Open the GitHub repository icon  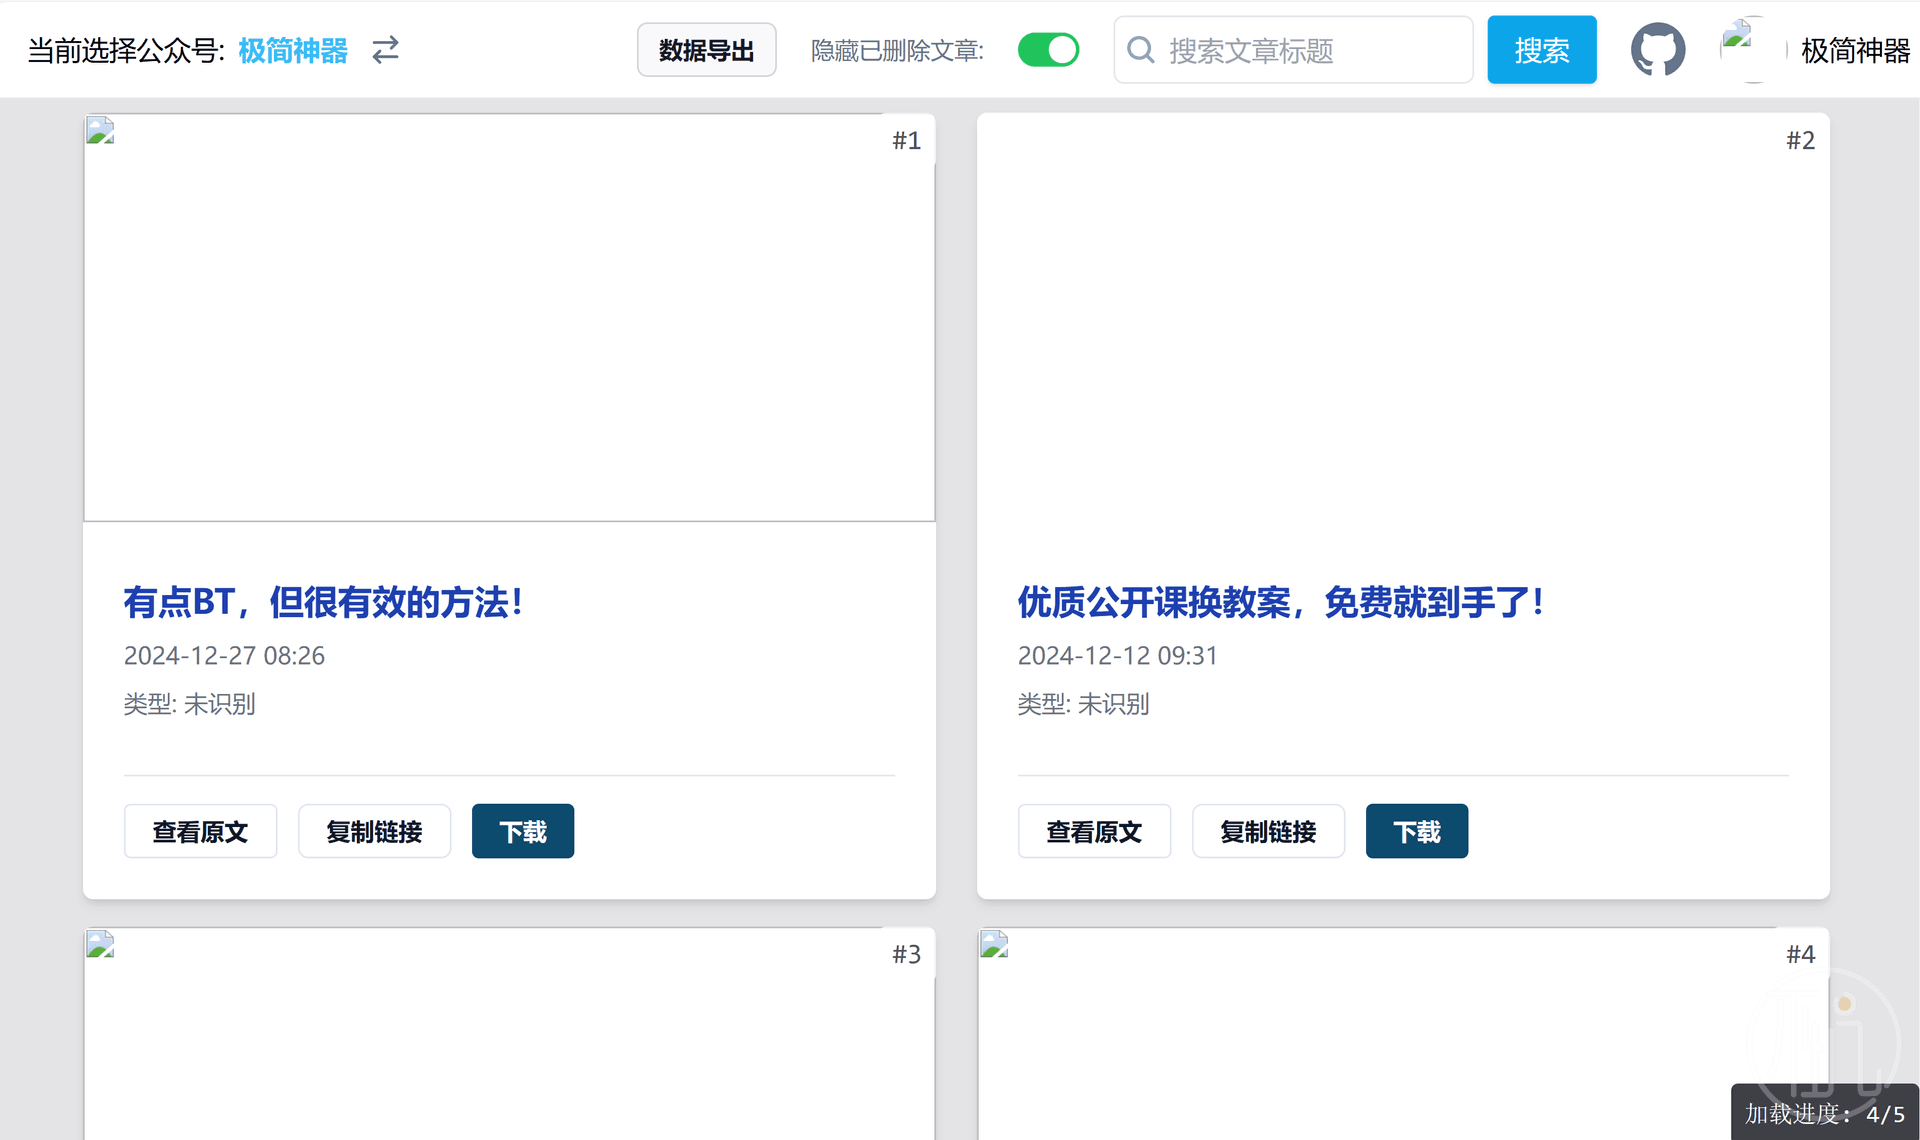coord(1657,50)
